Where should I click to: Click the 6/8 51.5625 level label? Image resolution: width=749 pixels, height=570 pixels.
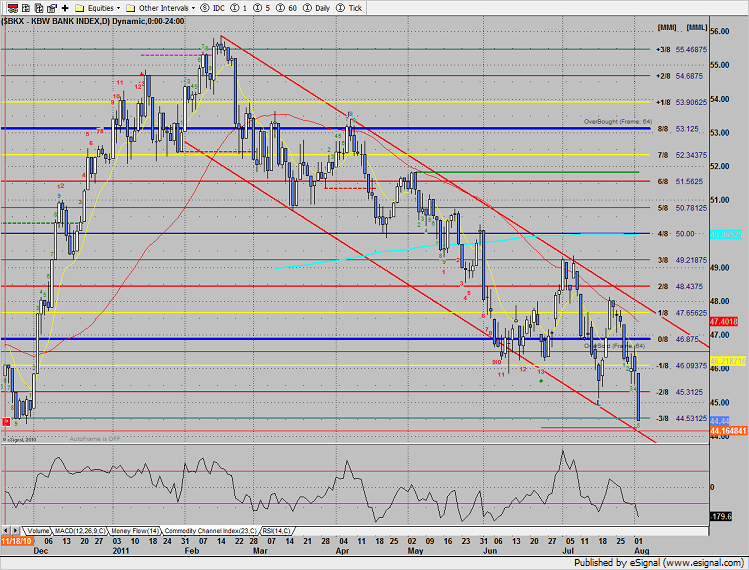(x=680, y=182)
